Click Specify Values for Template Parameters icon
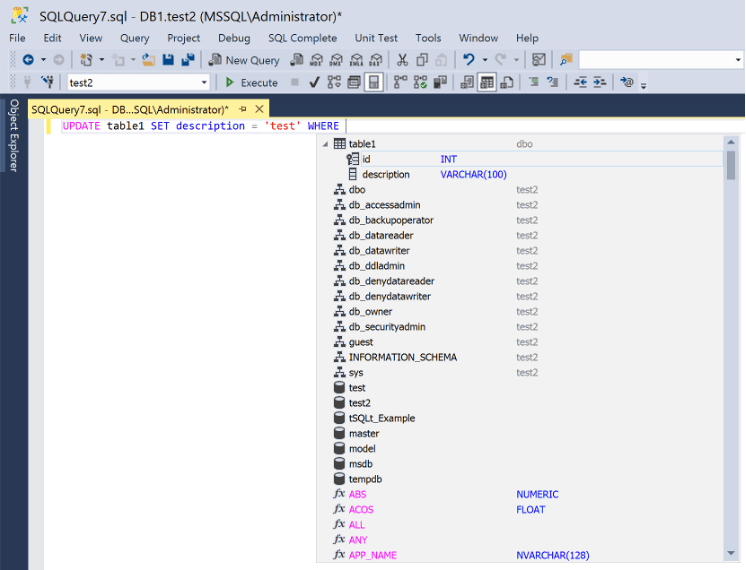746x570 pixels. coord(627,82)
